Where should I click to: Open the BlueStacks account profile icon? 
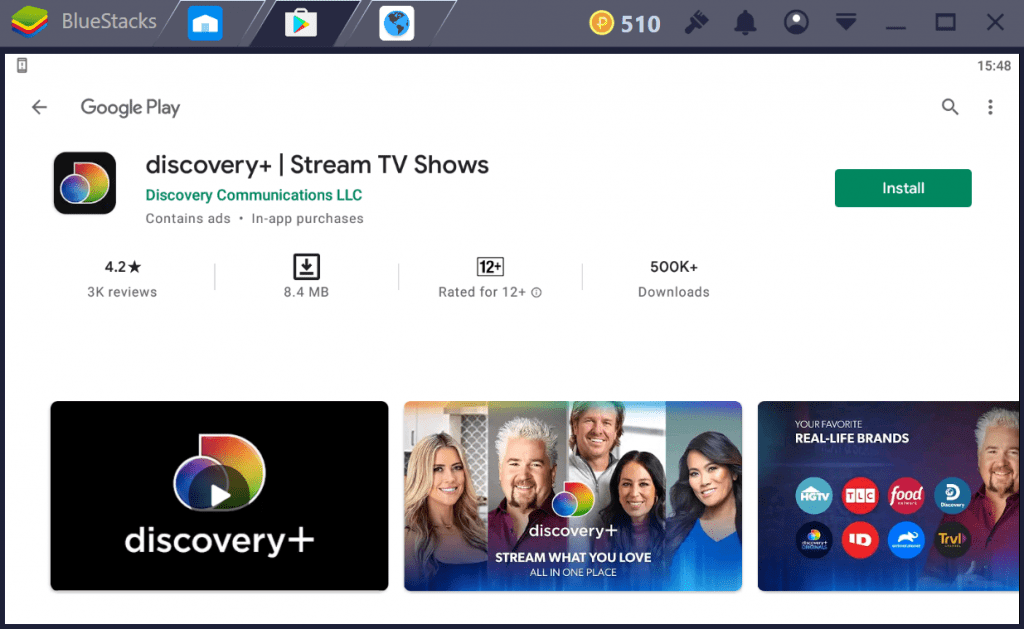(x=796, y=21)
